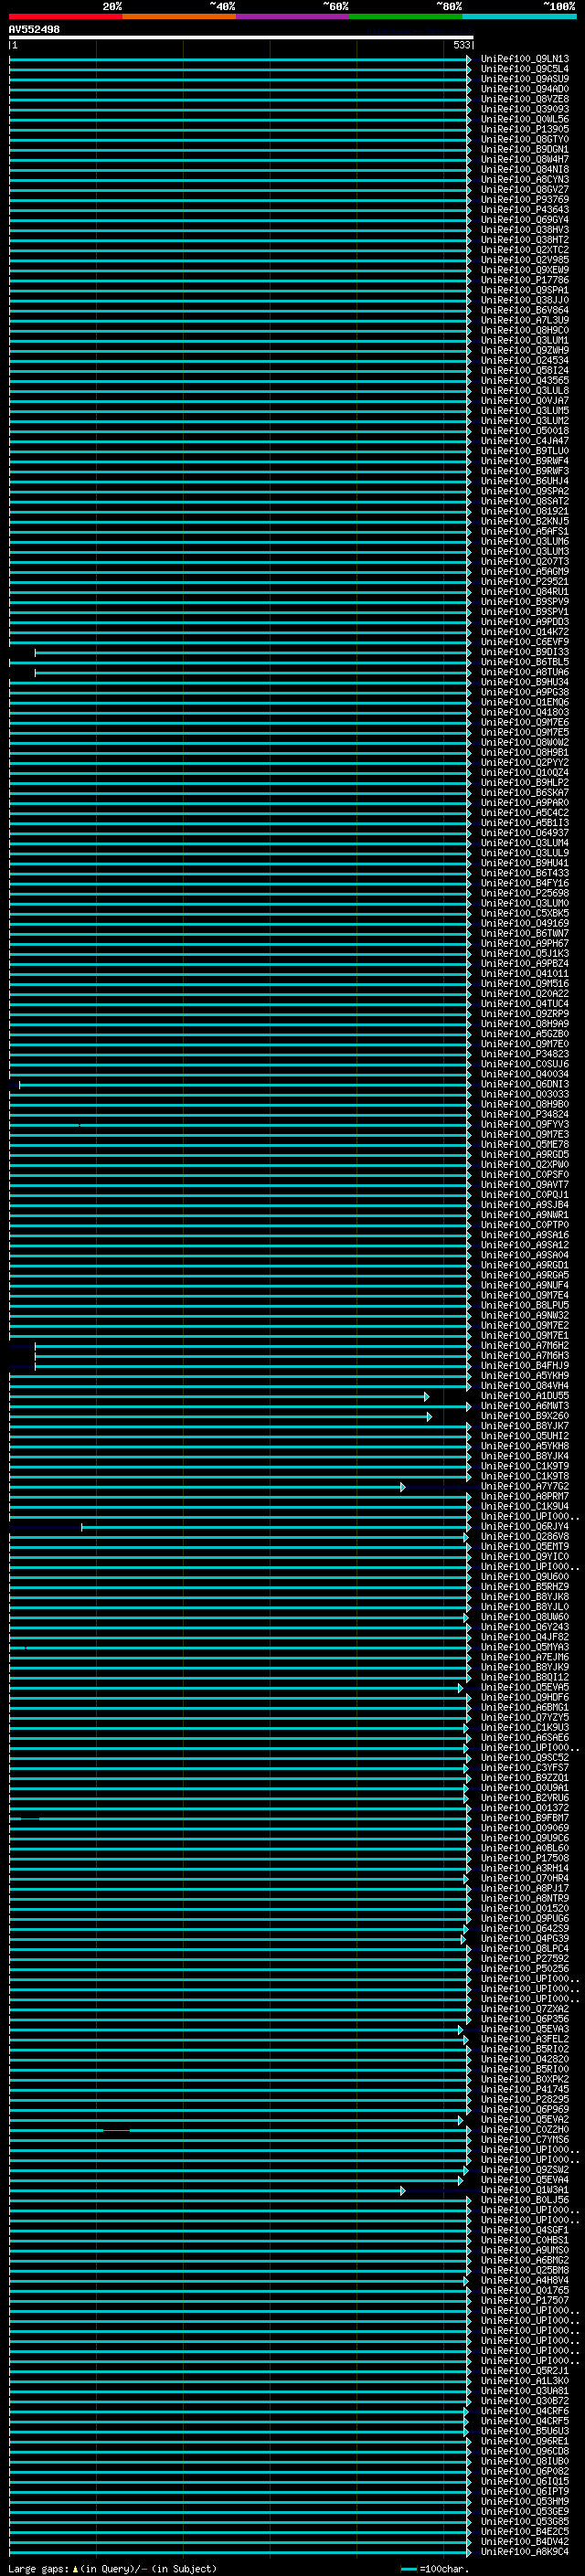585x2576 pixels.
Task: Click the UniRef100_P17508 label
Action: click(x=525, y=1858)
